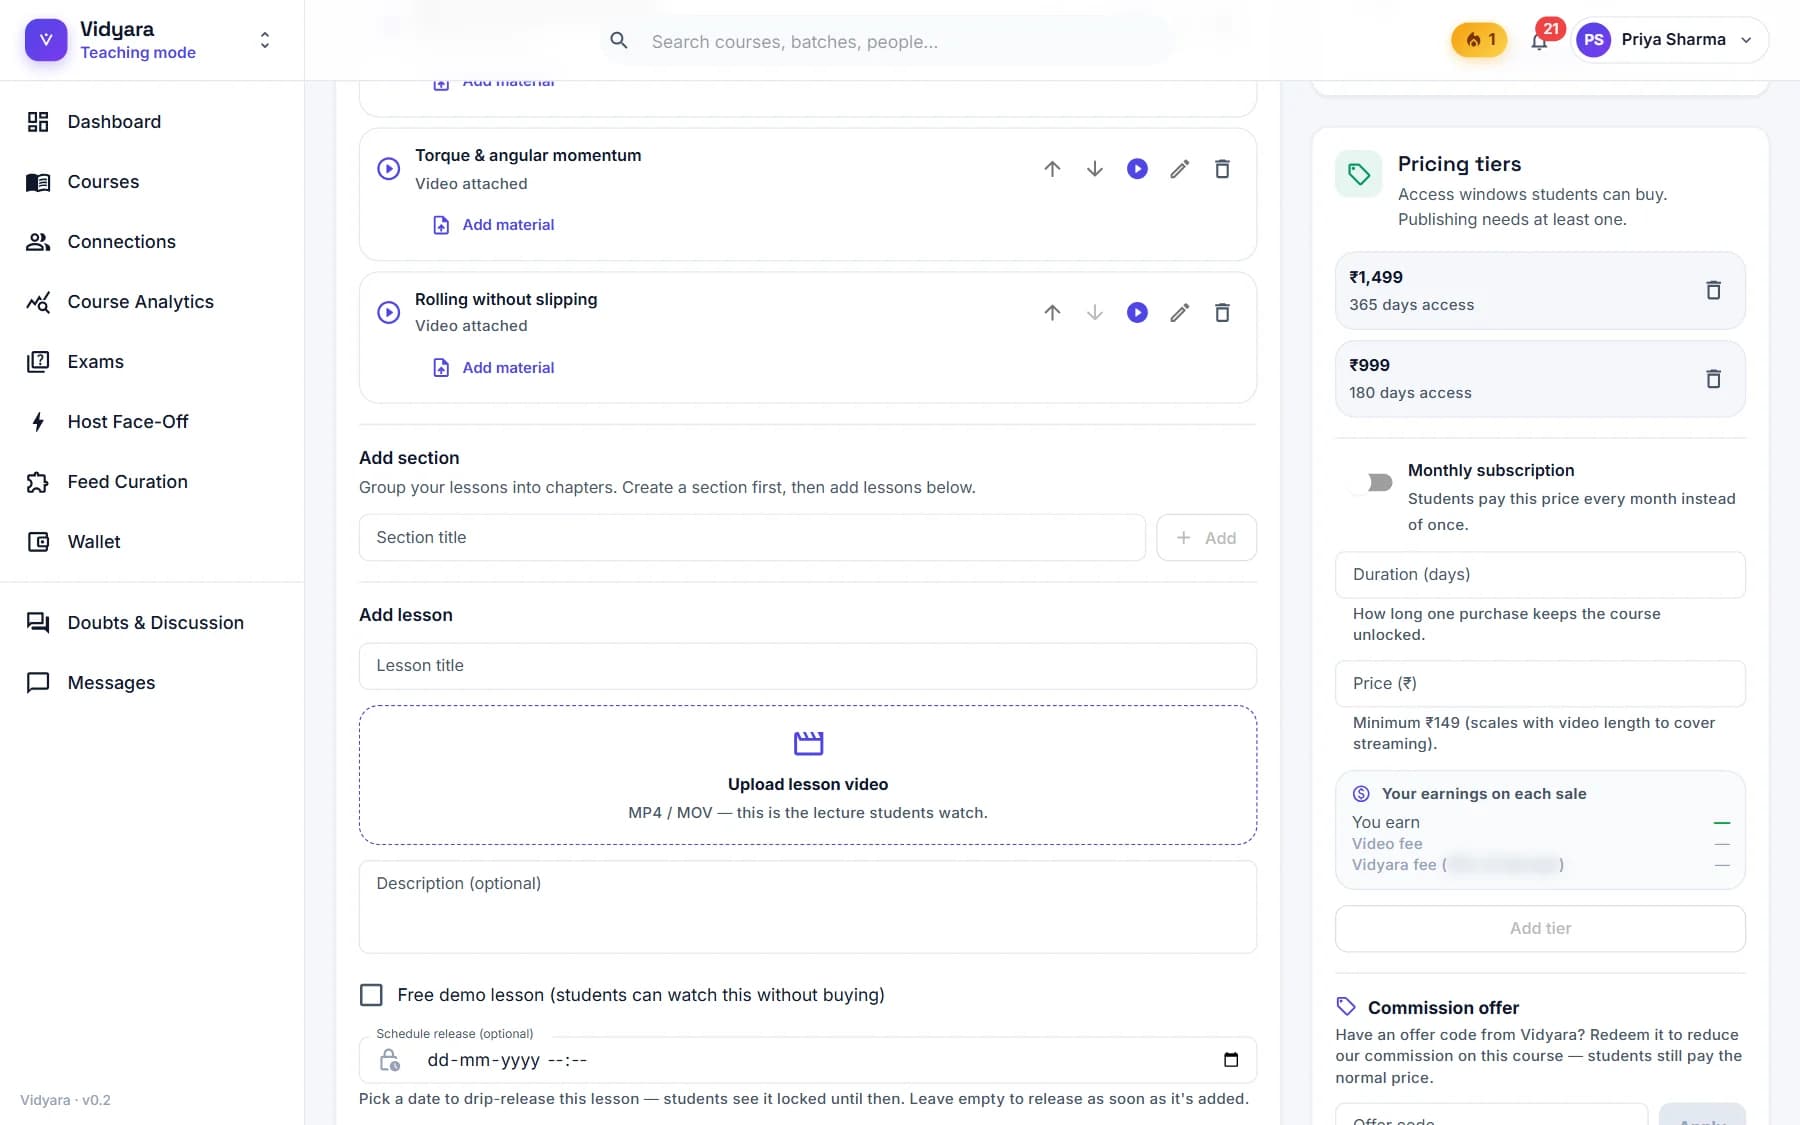Move Torque & angular momentum lesson down
Image resolution: width=1800 pixels, height=1125 pixels.
(1095, 169)
